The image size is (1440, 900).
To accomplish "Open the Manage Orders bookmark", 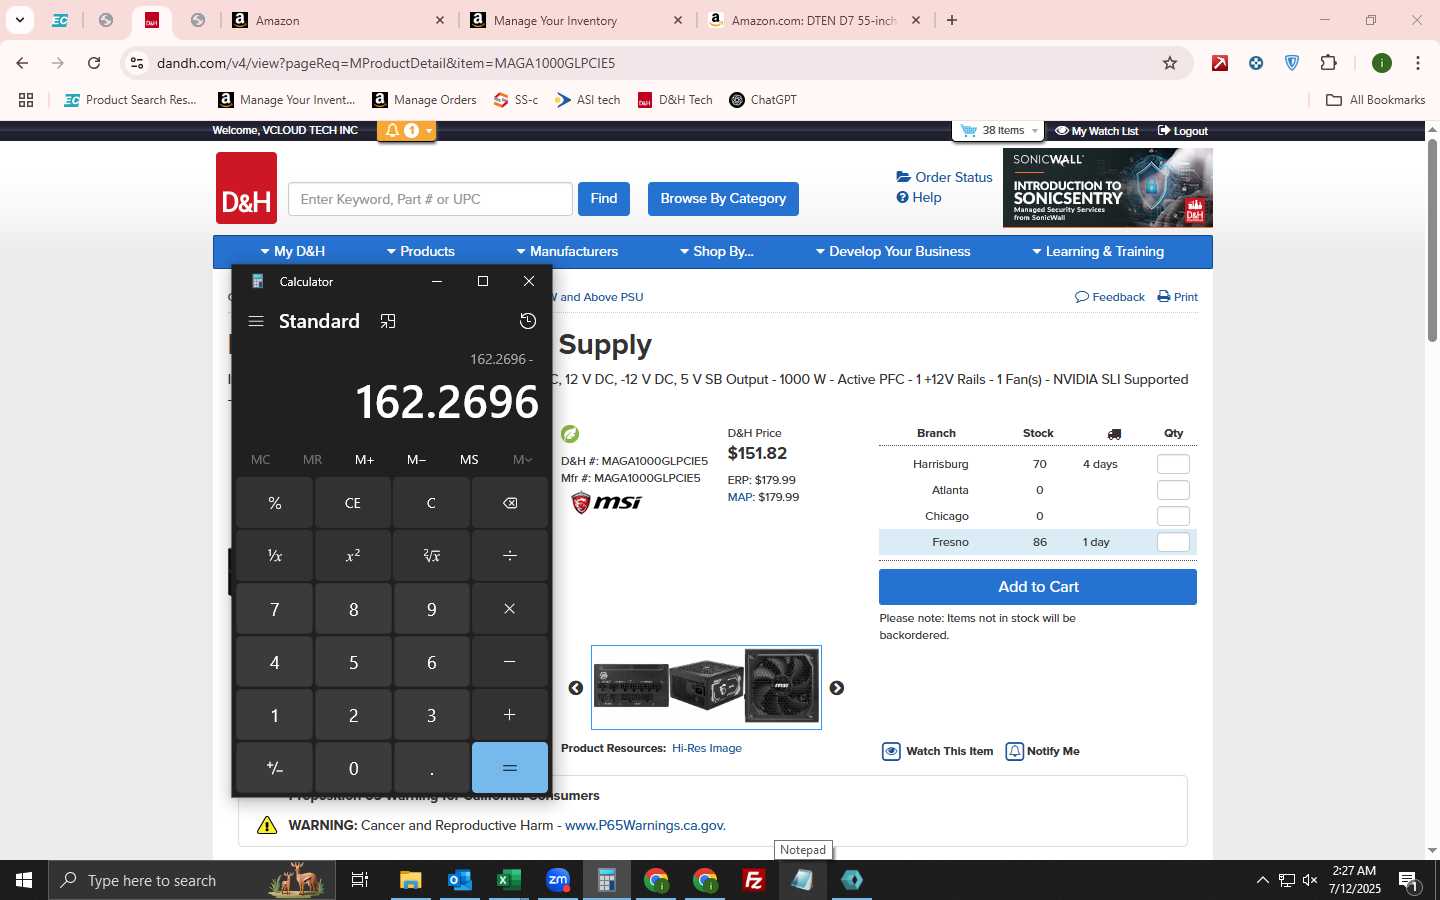I will click(424, 100).
